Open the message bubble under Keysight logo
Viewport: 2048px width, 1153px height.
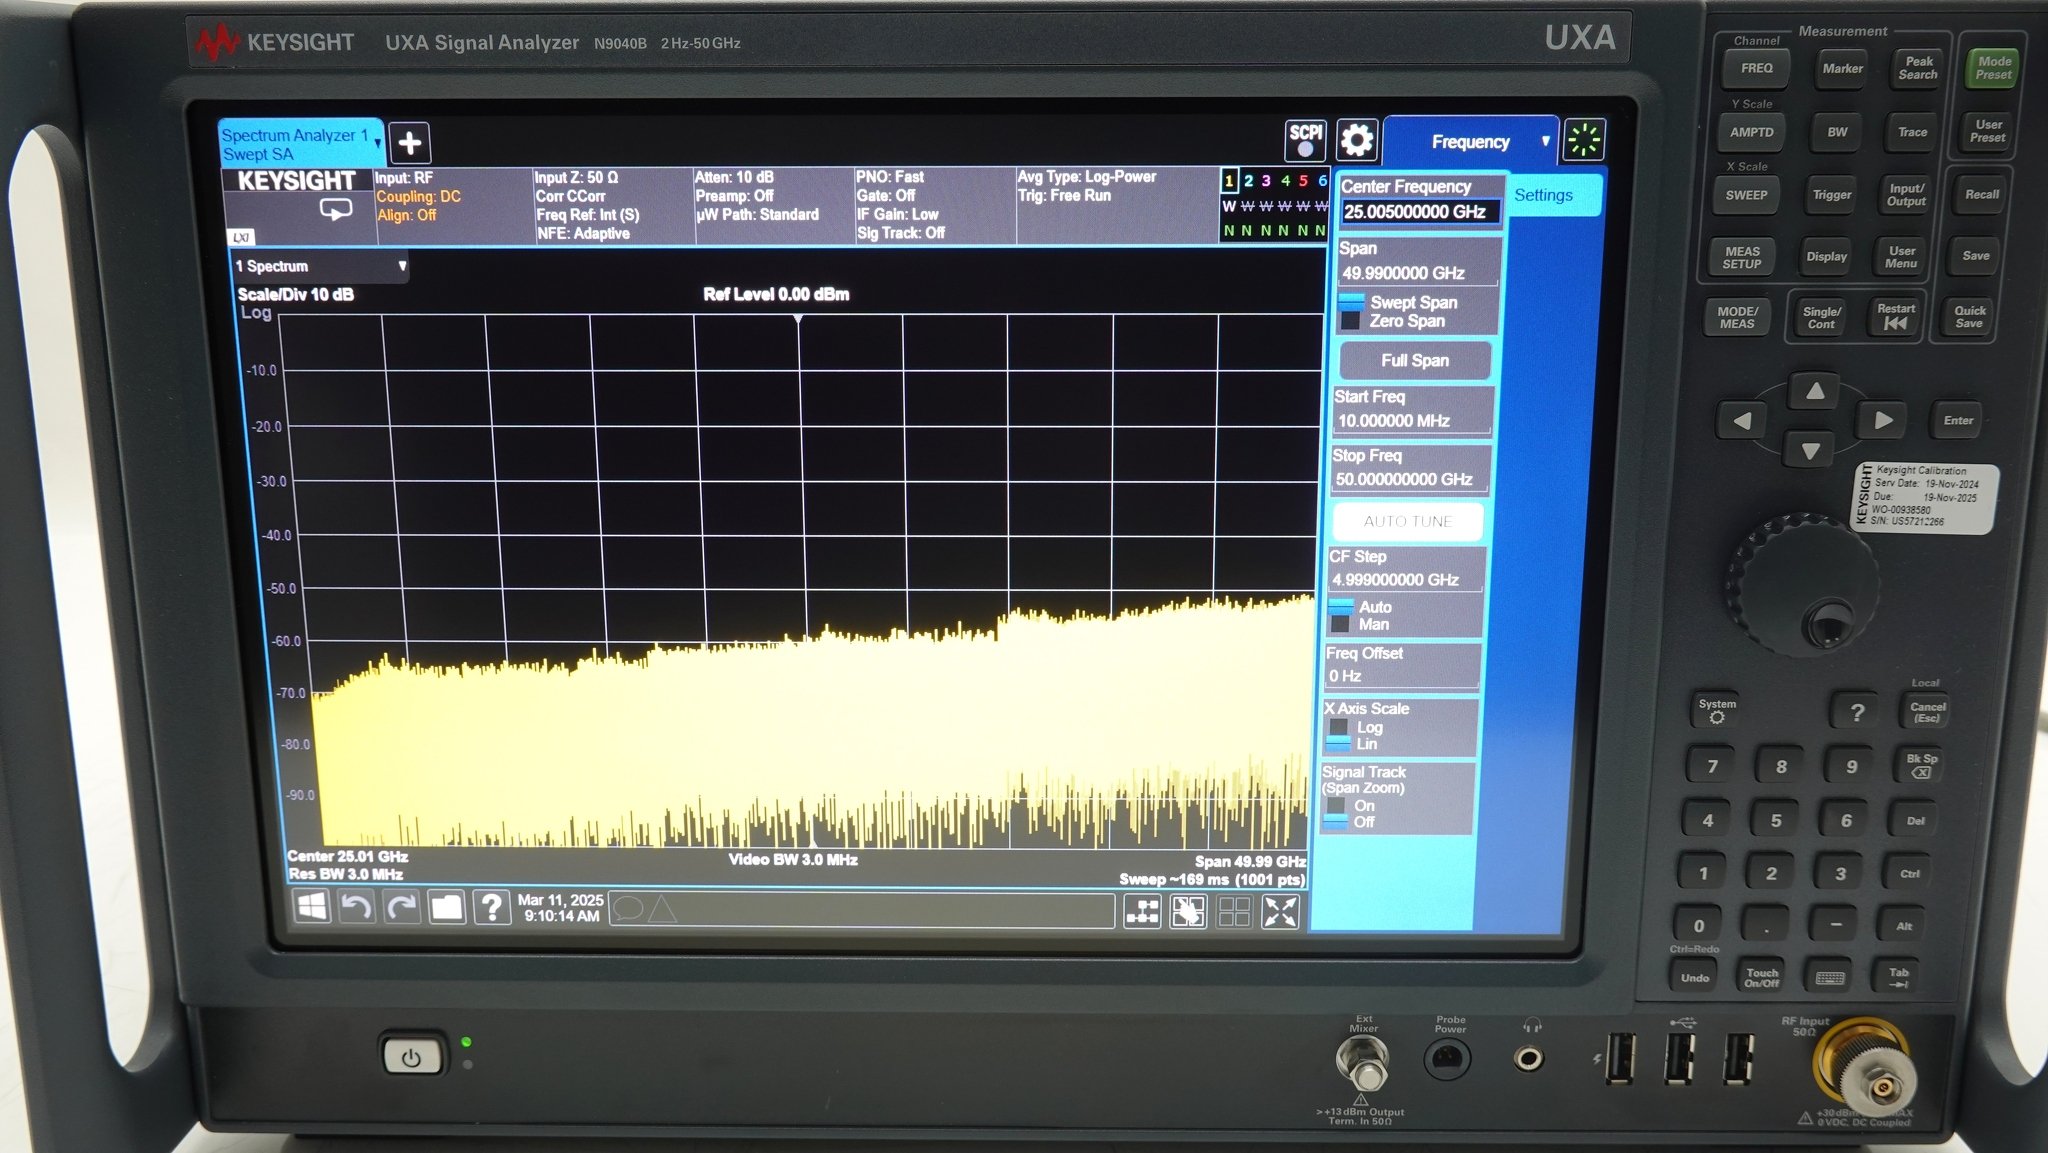[335, 209]
